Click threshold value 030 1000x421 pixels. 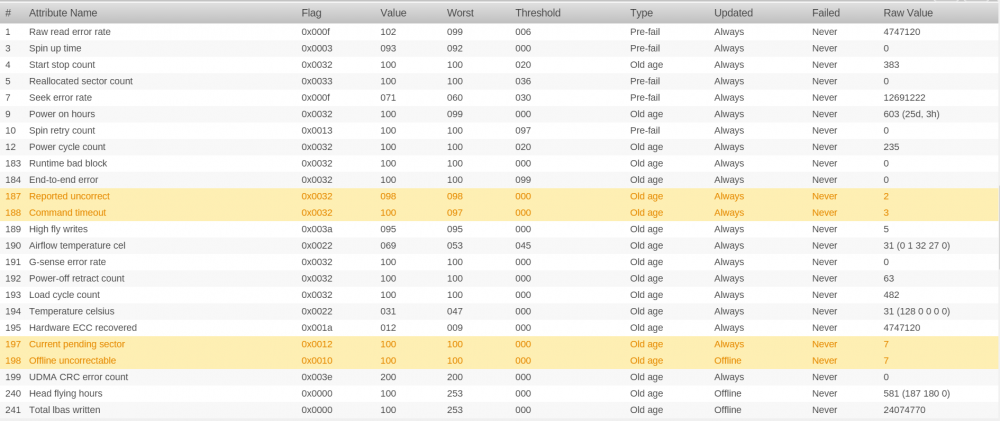pyautogui.click(x=523, y=98)
